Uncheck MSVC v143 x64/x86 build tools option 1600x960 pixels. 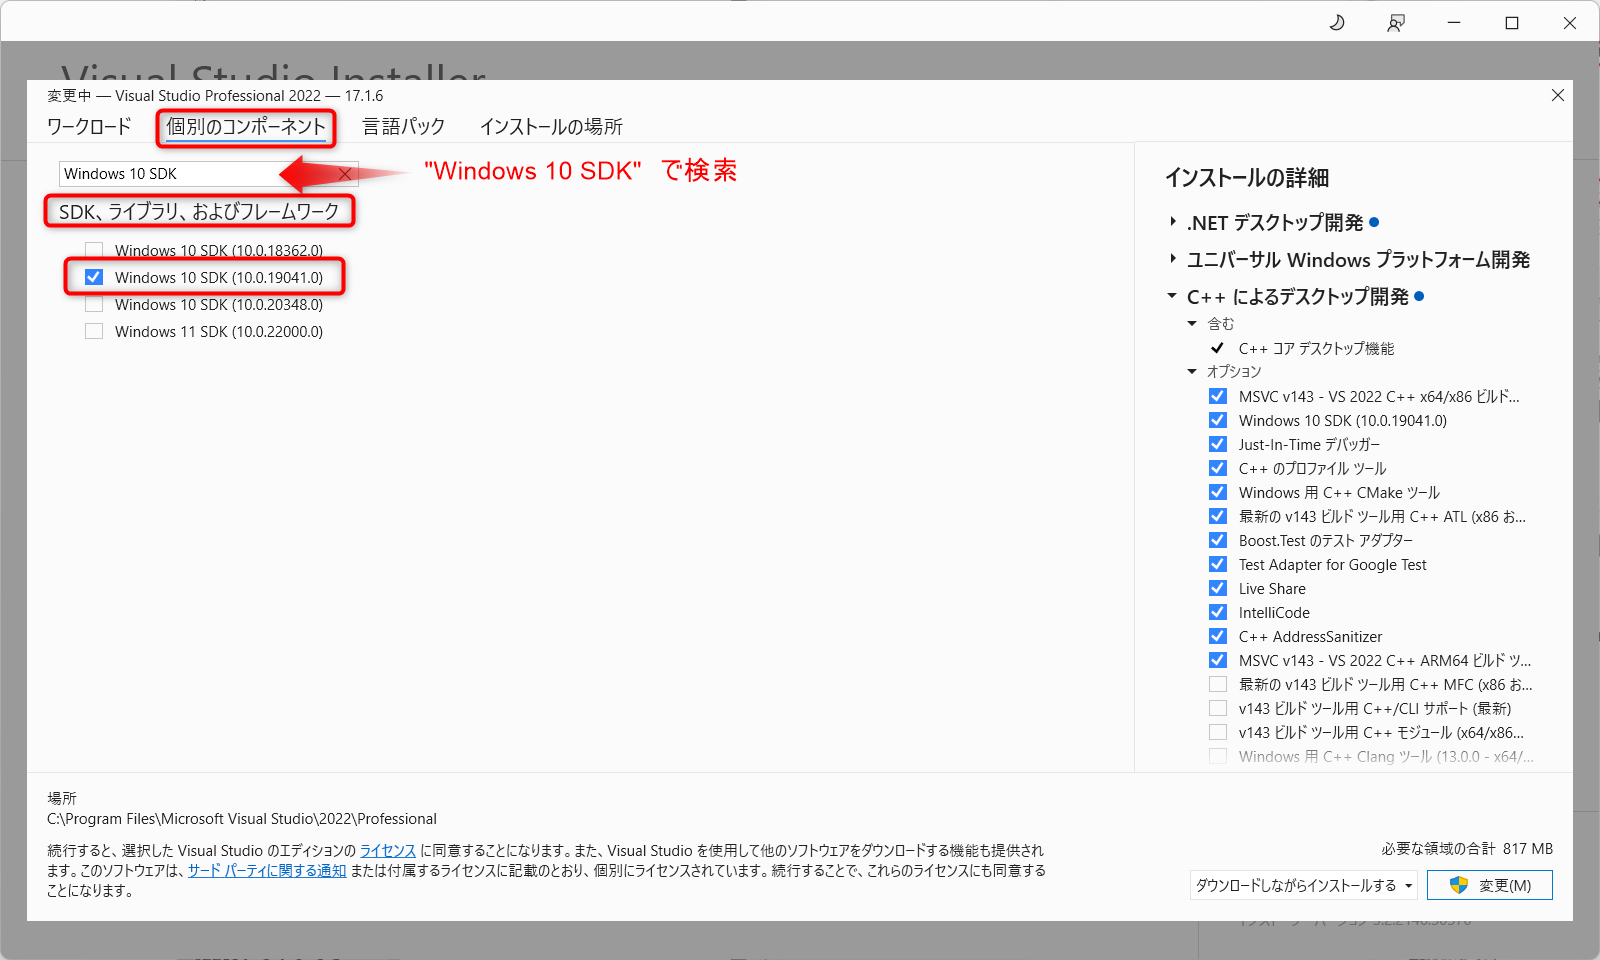pyautogui.click(x=1218, y=396)
